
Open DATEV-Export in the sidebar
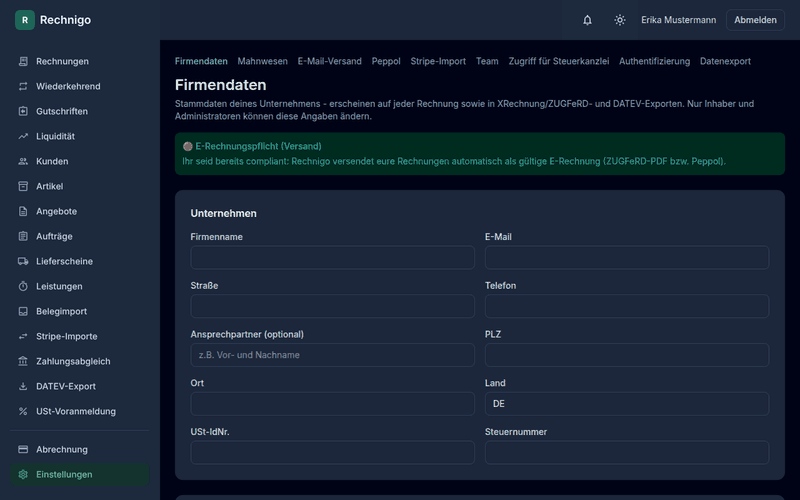(x=80, y=386)
